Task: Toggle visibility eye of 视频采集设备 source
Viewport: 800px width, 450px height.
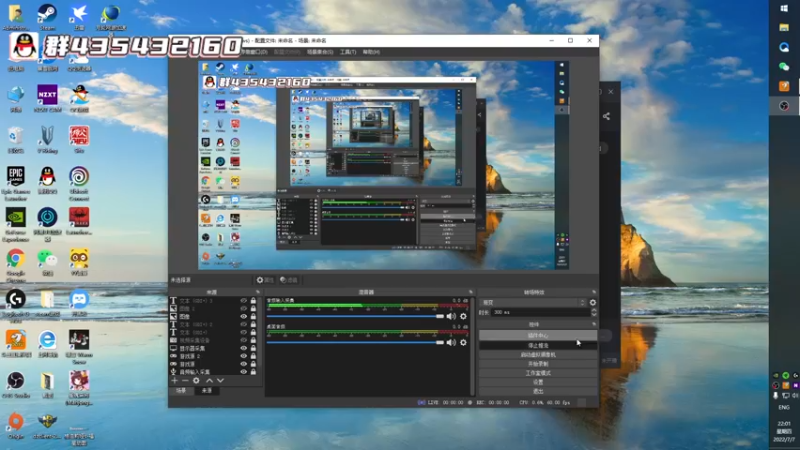Action: click(x=243, y=340)
